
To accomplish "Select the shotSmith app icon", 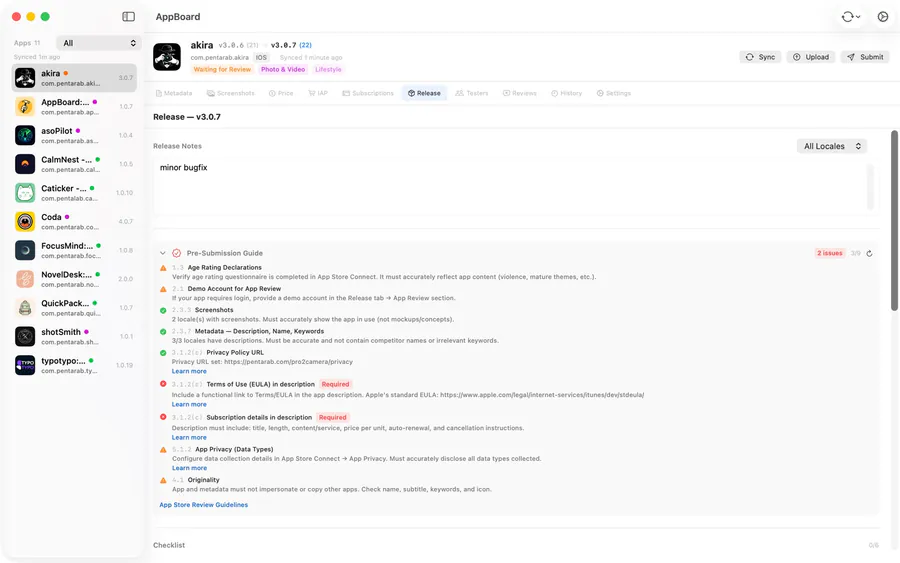I will [x=25, y=336].
